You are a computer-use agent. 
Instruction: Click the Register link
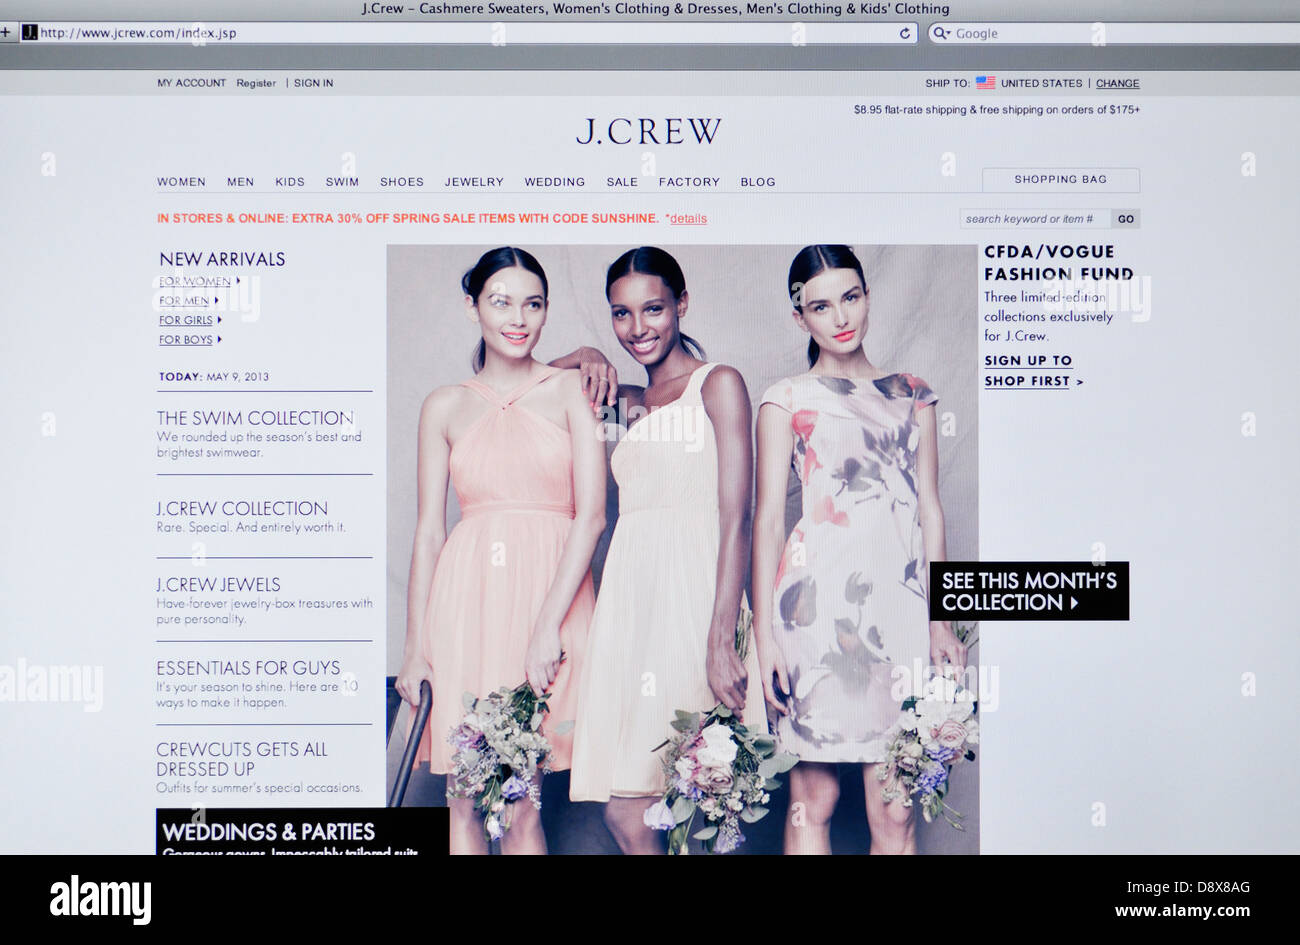256,83
